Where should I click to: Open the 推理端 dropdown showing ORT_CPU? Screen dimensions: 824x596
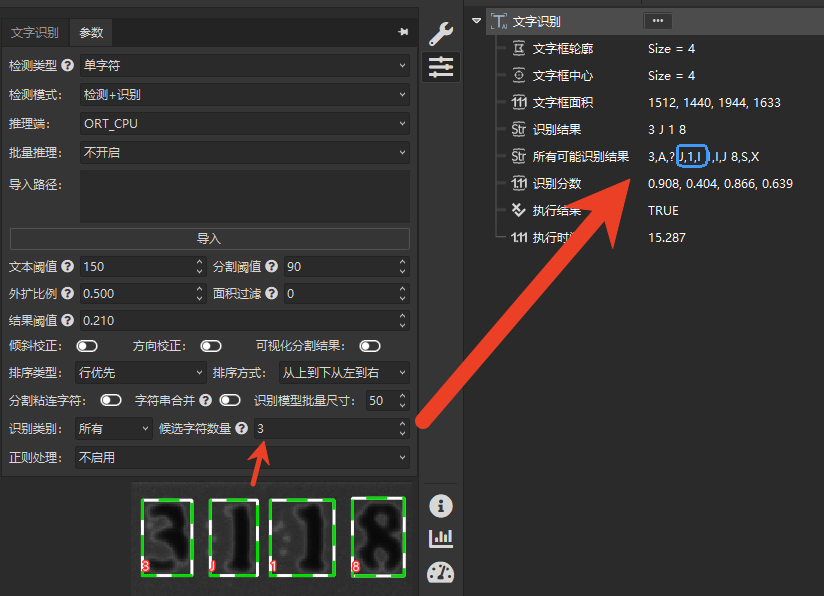click(245, 124)
